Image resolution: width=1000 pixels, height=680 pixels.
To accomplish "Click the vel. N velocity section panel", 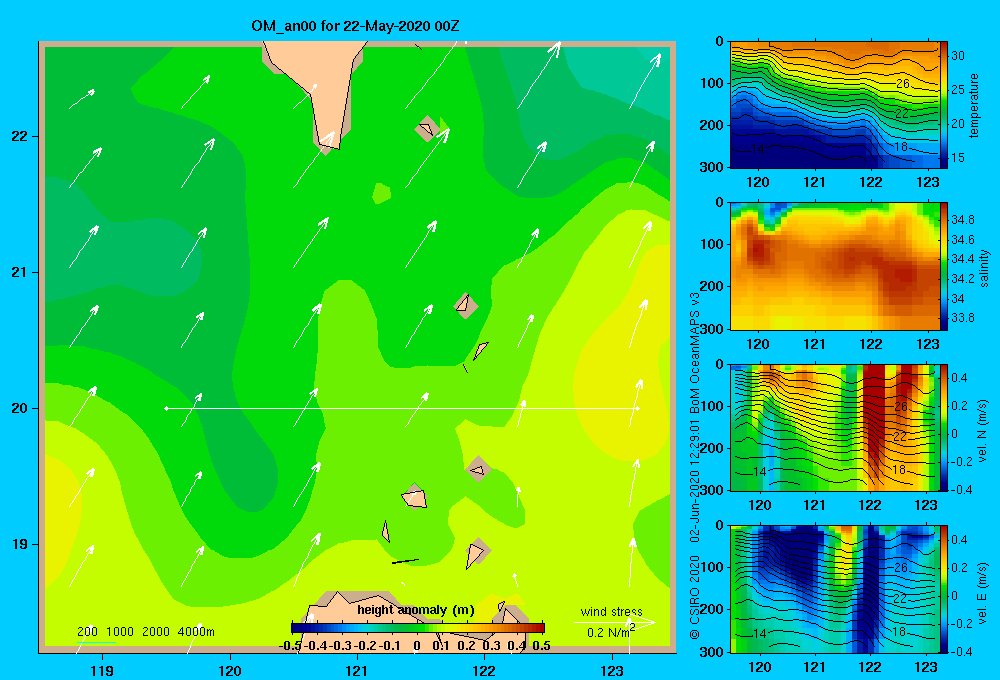I will coord(835,427).
